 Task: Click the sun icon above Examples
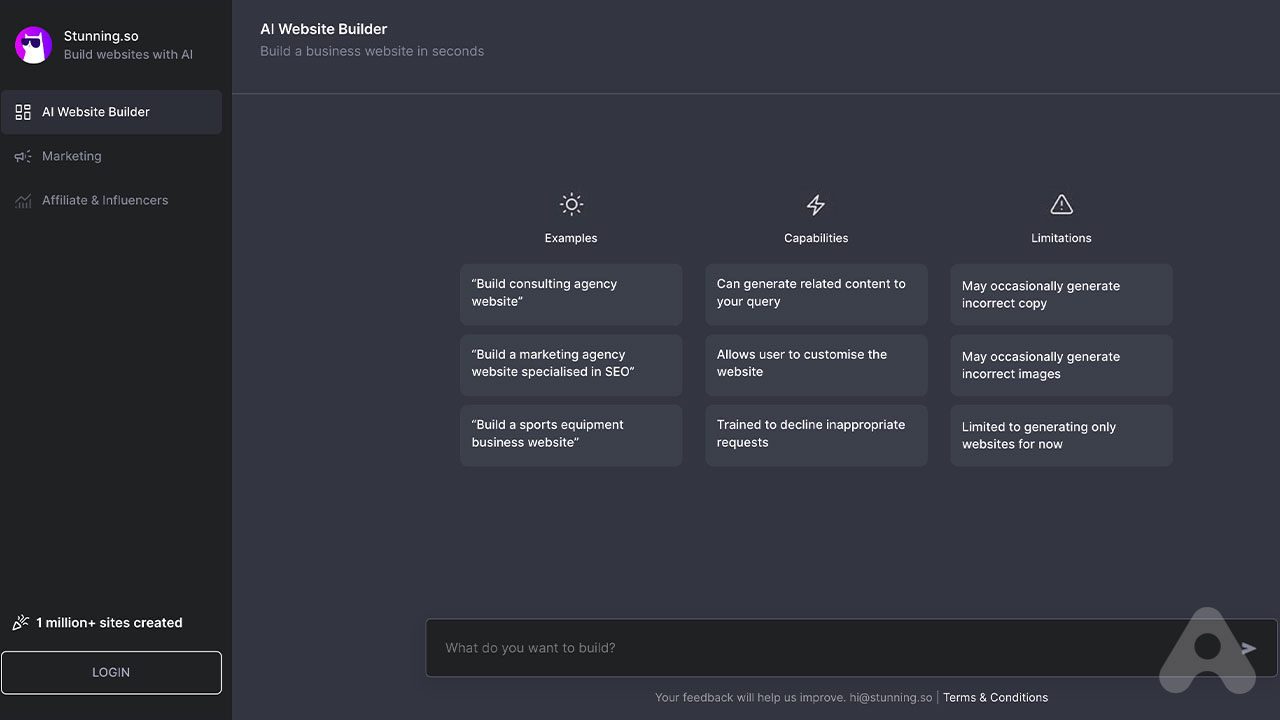[x=571, y=205]
